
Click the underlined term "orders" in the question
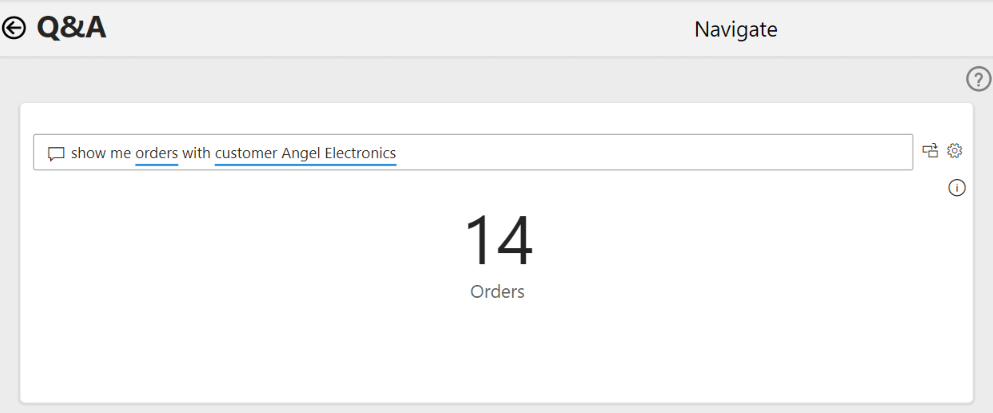(x=157, y=153)
